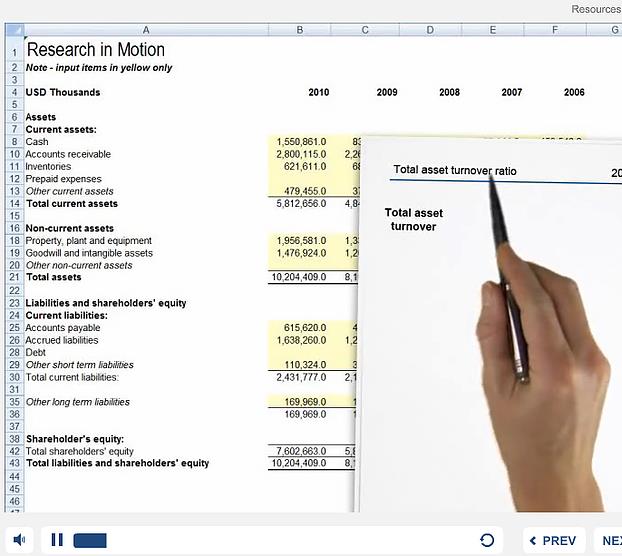Go to previous slide with PREV
The image size is (622, 556).
[553, 540]
